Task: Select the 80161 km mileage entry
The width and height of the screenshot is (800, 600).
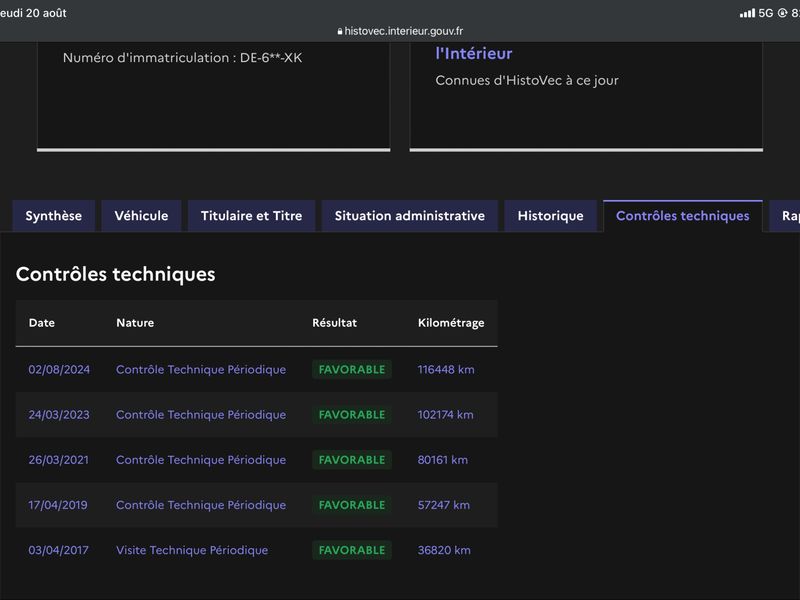Action: pos(442,460)
